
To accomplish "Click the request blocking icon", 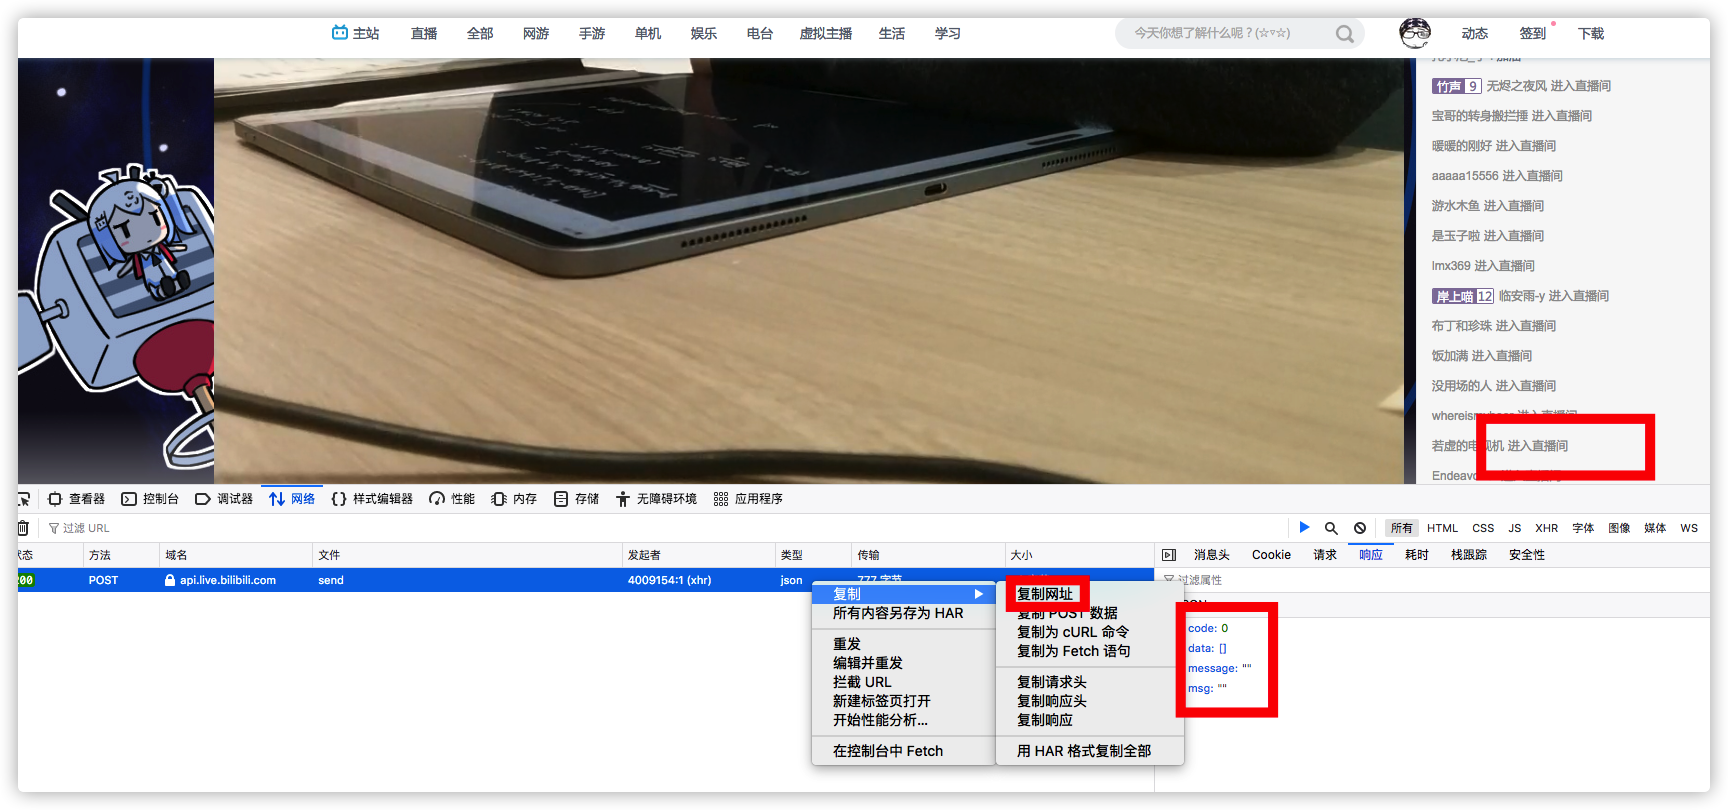I will [x=1360, y=528].
